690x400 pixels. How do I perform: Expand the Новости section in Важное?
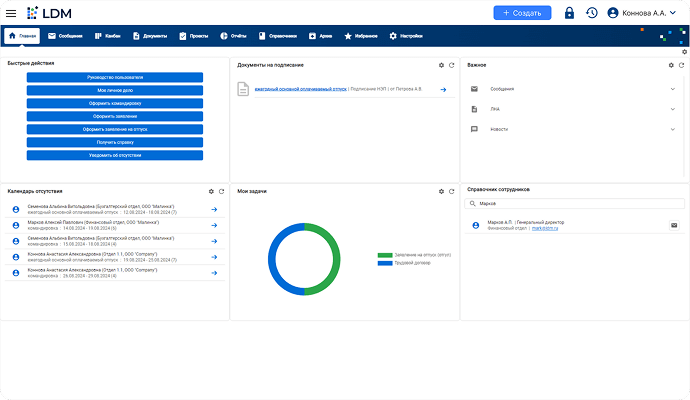[673, 129]
